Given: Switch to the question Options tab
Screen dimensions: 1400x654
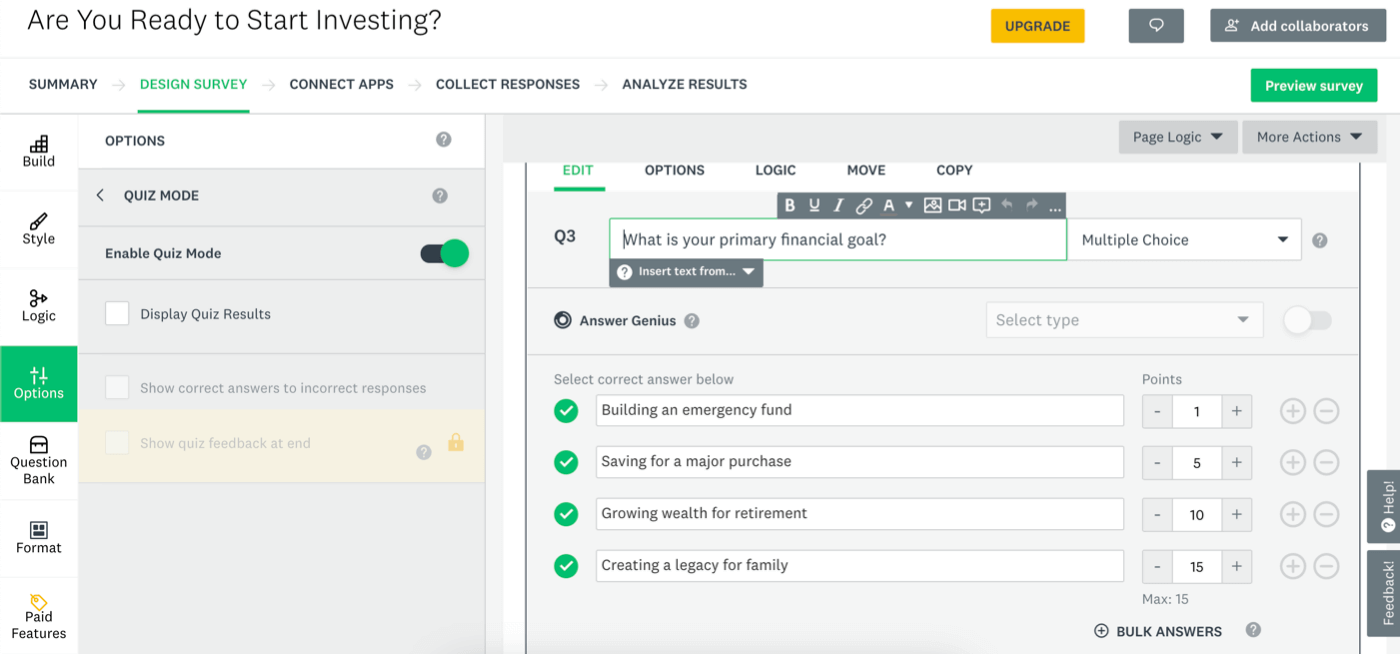Looking at the screenshot, I should [x=674, y=170].
